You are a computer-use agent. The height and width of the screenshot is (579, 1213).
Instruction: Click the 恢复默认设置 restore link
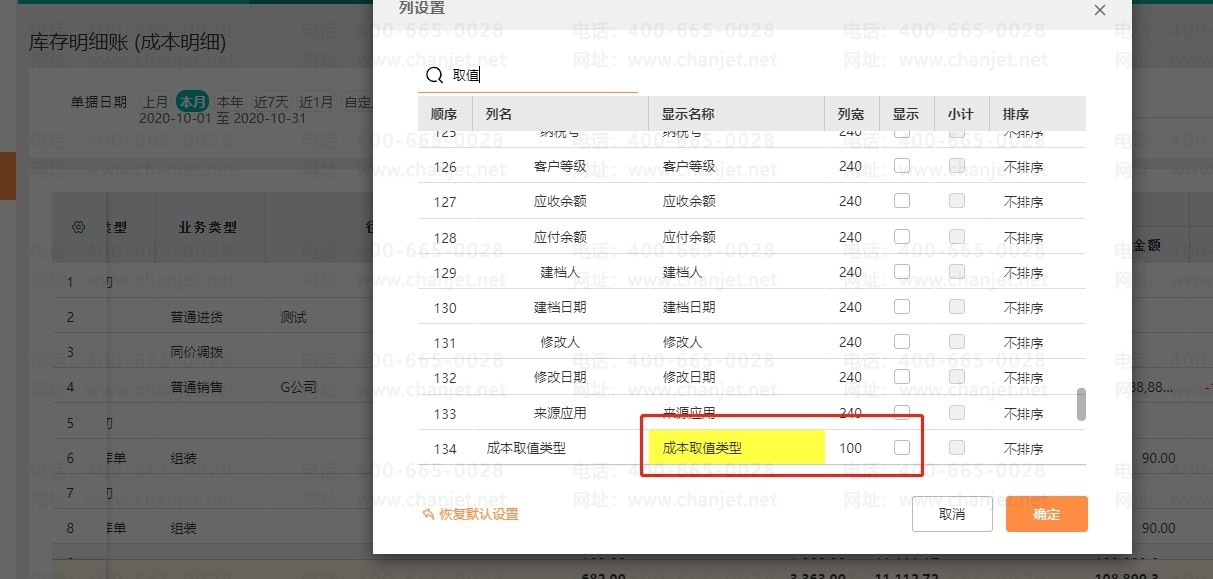(x=470, y=514)
